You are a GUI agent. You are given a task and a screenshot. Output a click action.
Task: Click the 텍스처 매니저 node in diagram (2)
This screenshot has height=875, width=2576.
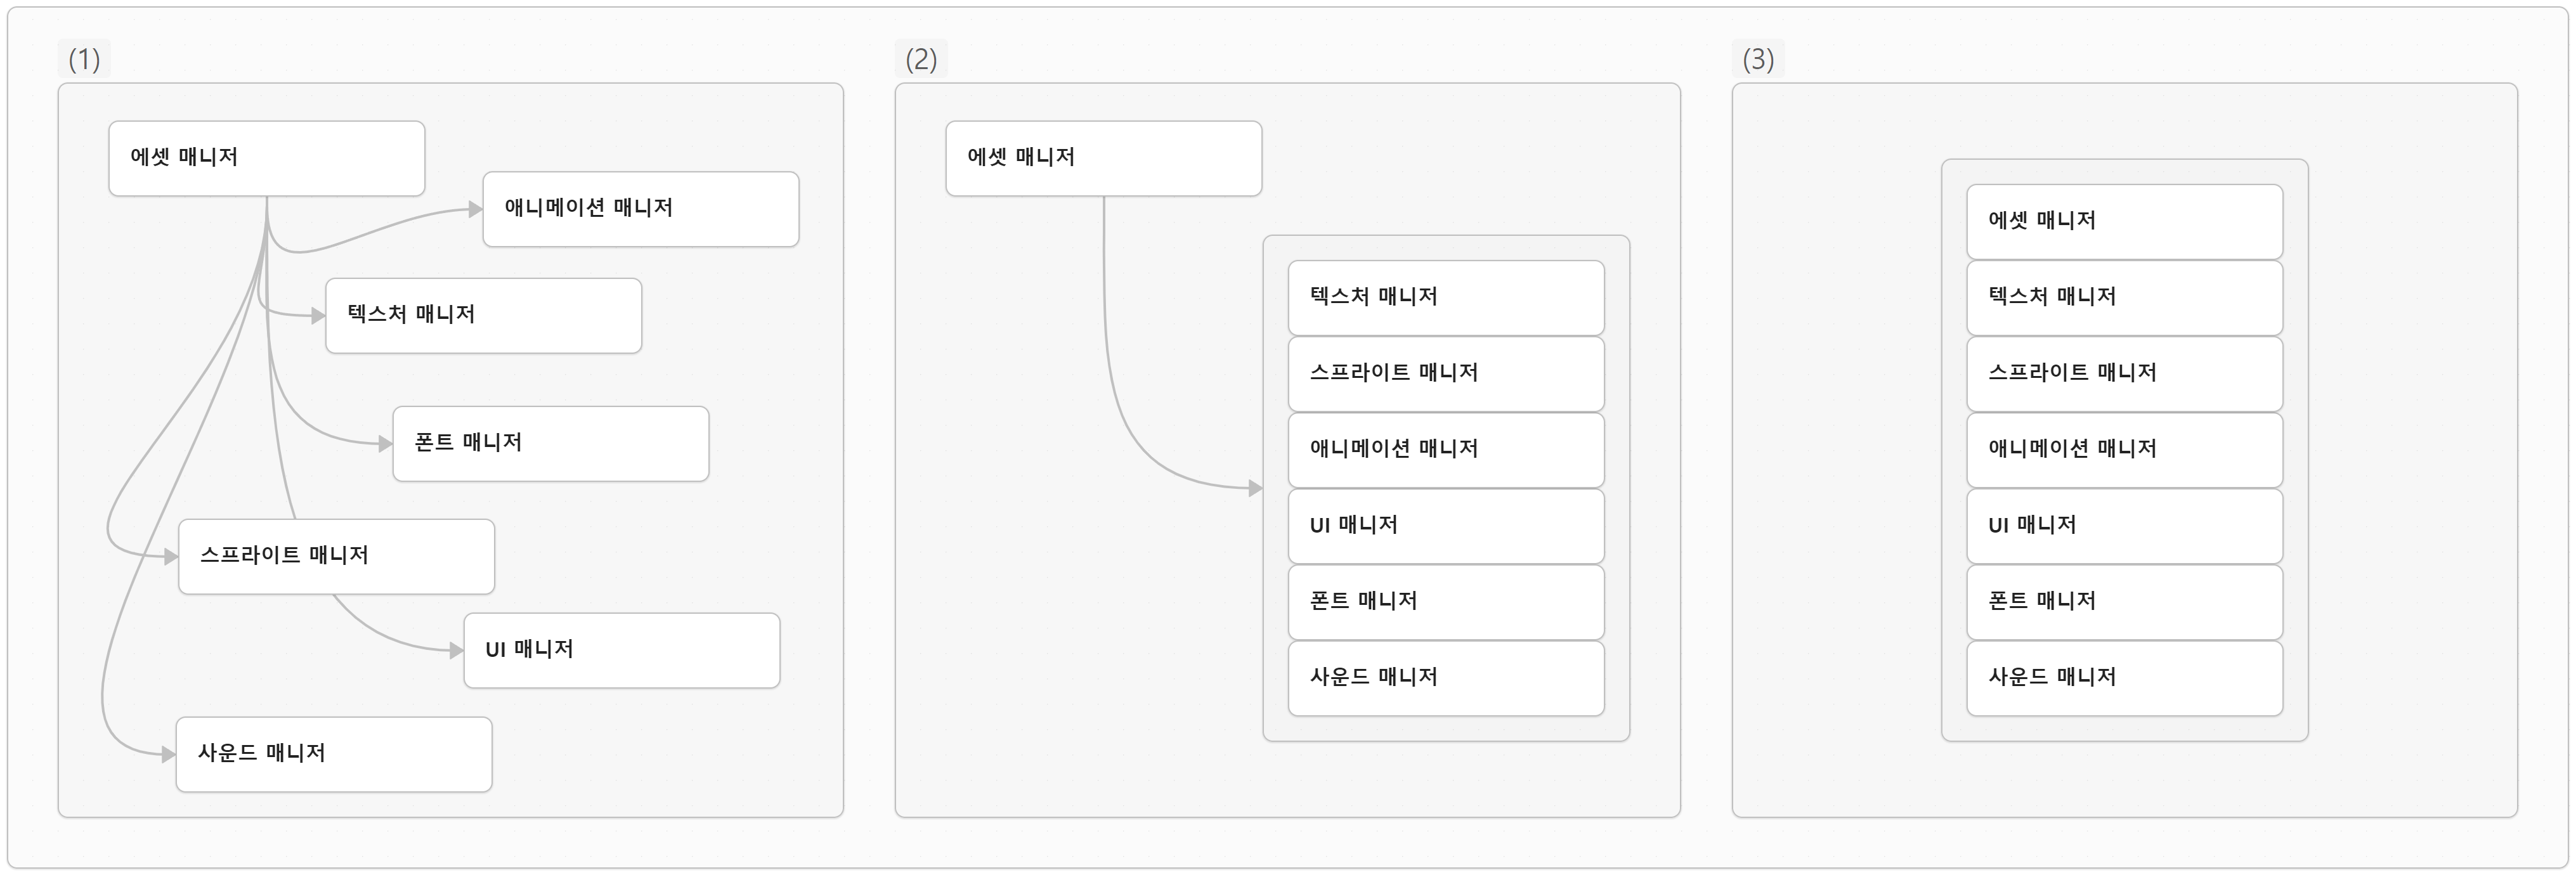1445,297
